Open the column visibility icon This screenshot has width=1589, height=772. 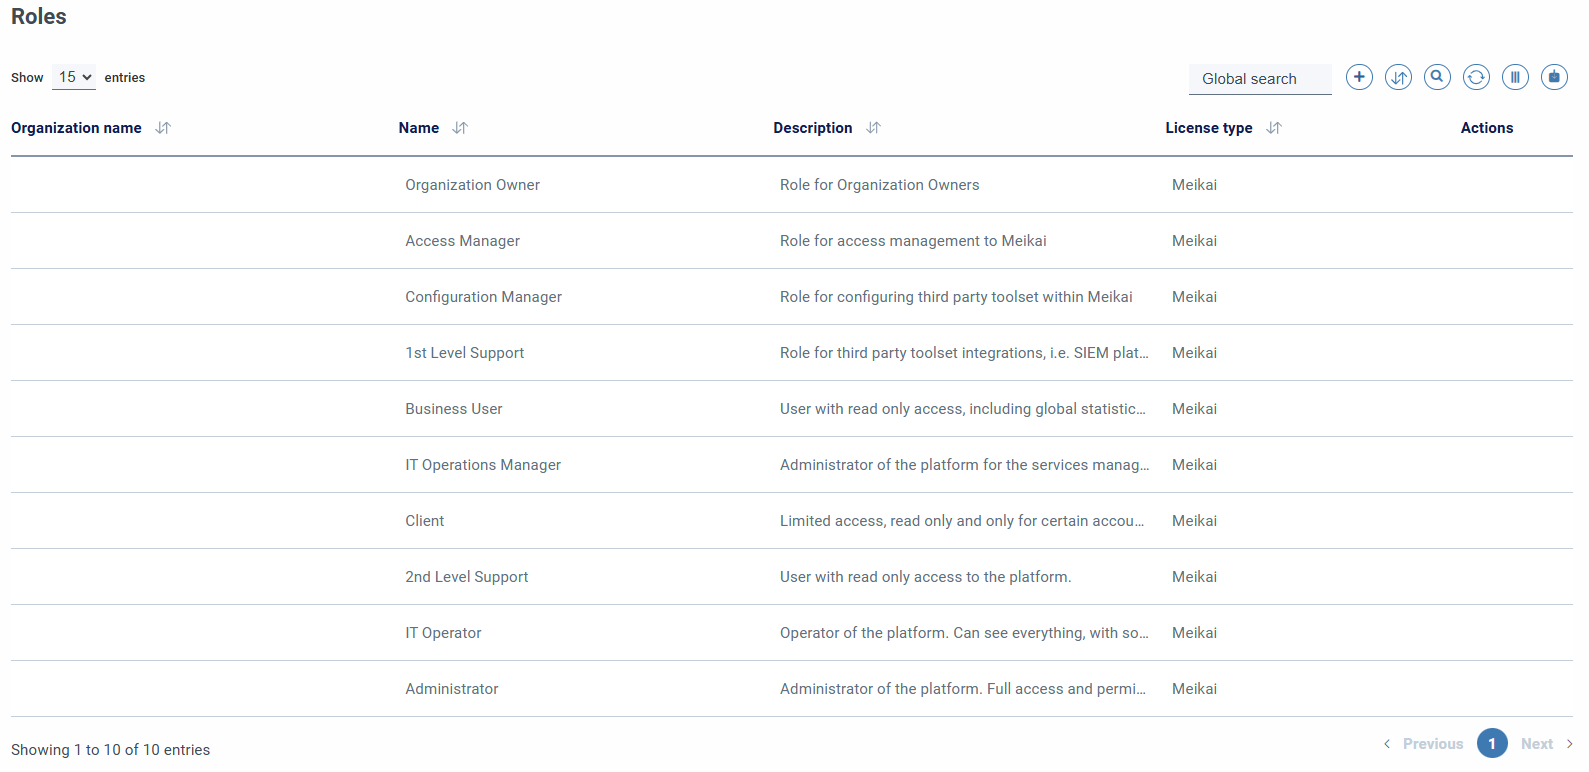point(1515,77)
